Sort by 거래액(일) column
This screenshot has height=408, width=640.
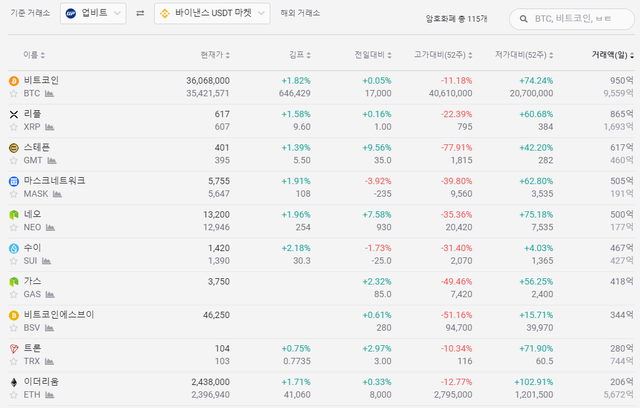613,55
